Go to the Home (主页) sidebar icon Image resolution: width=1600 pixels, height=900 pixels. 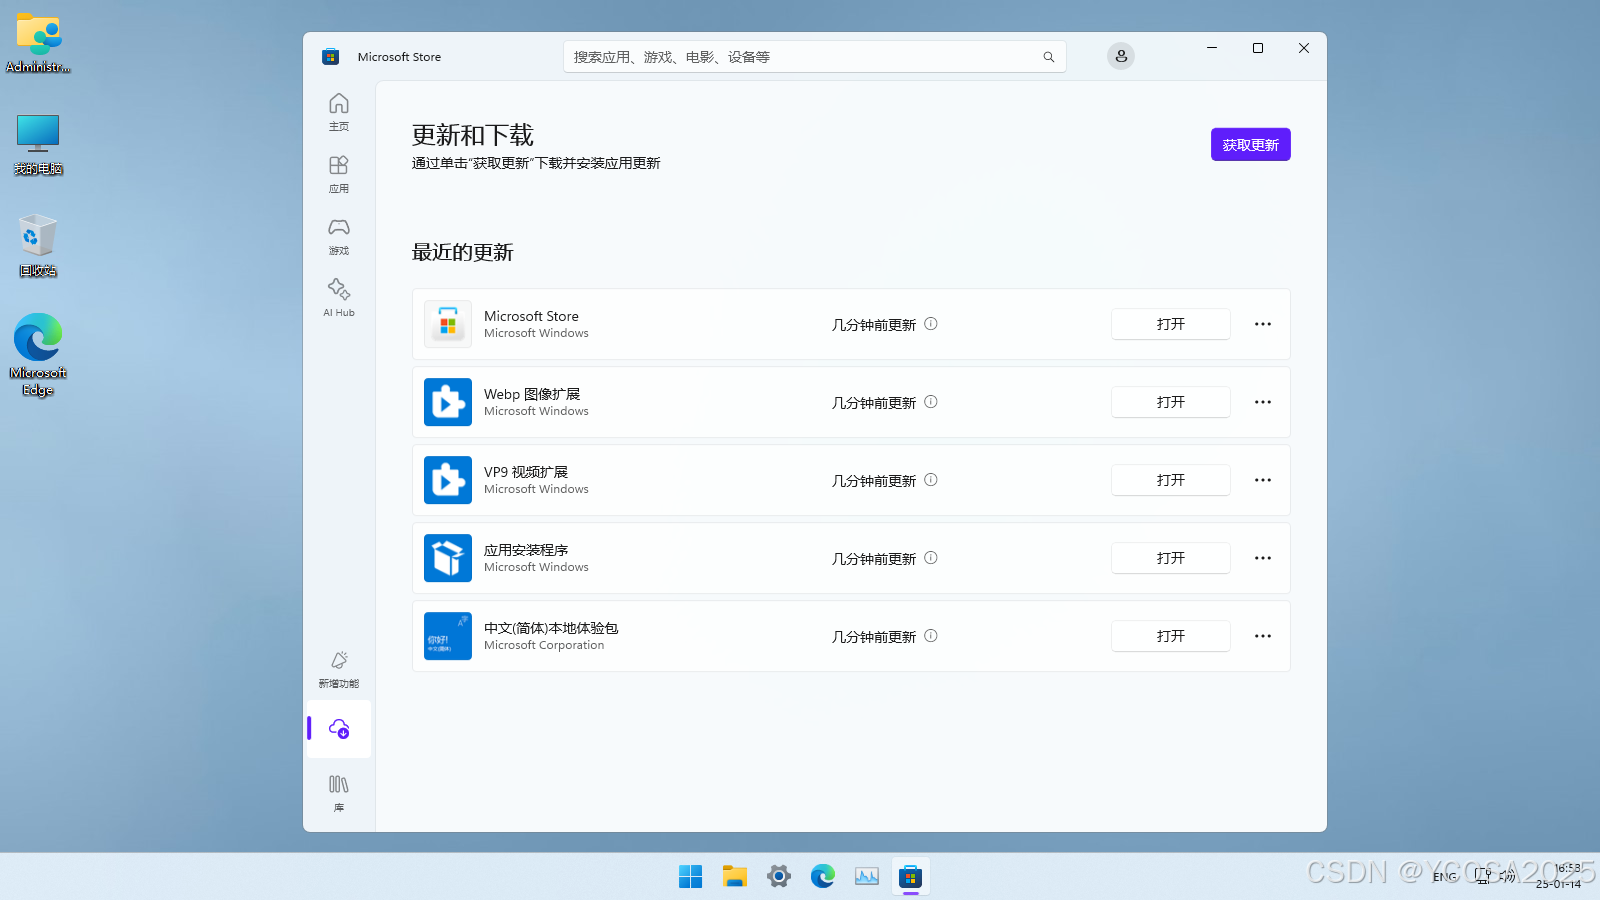pyautogui.click(x=339, y=112)
